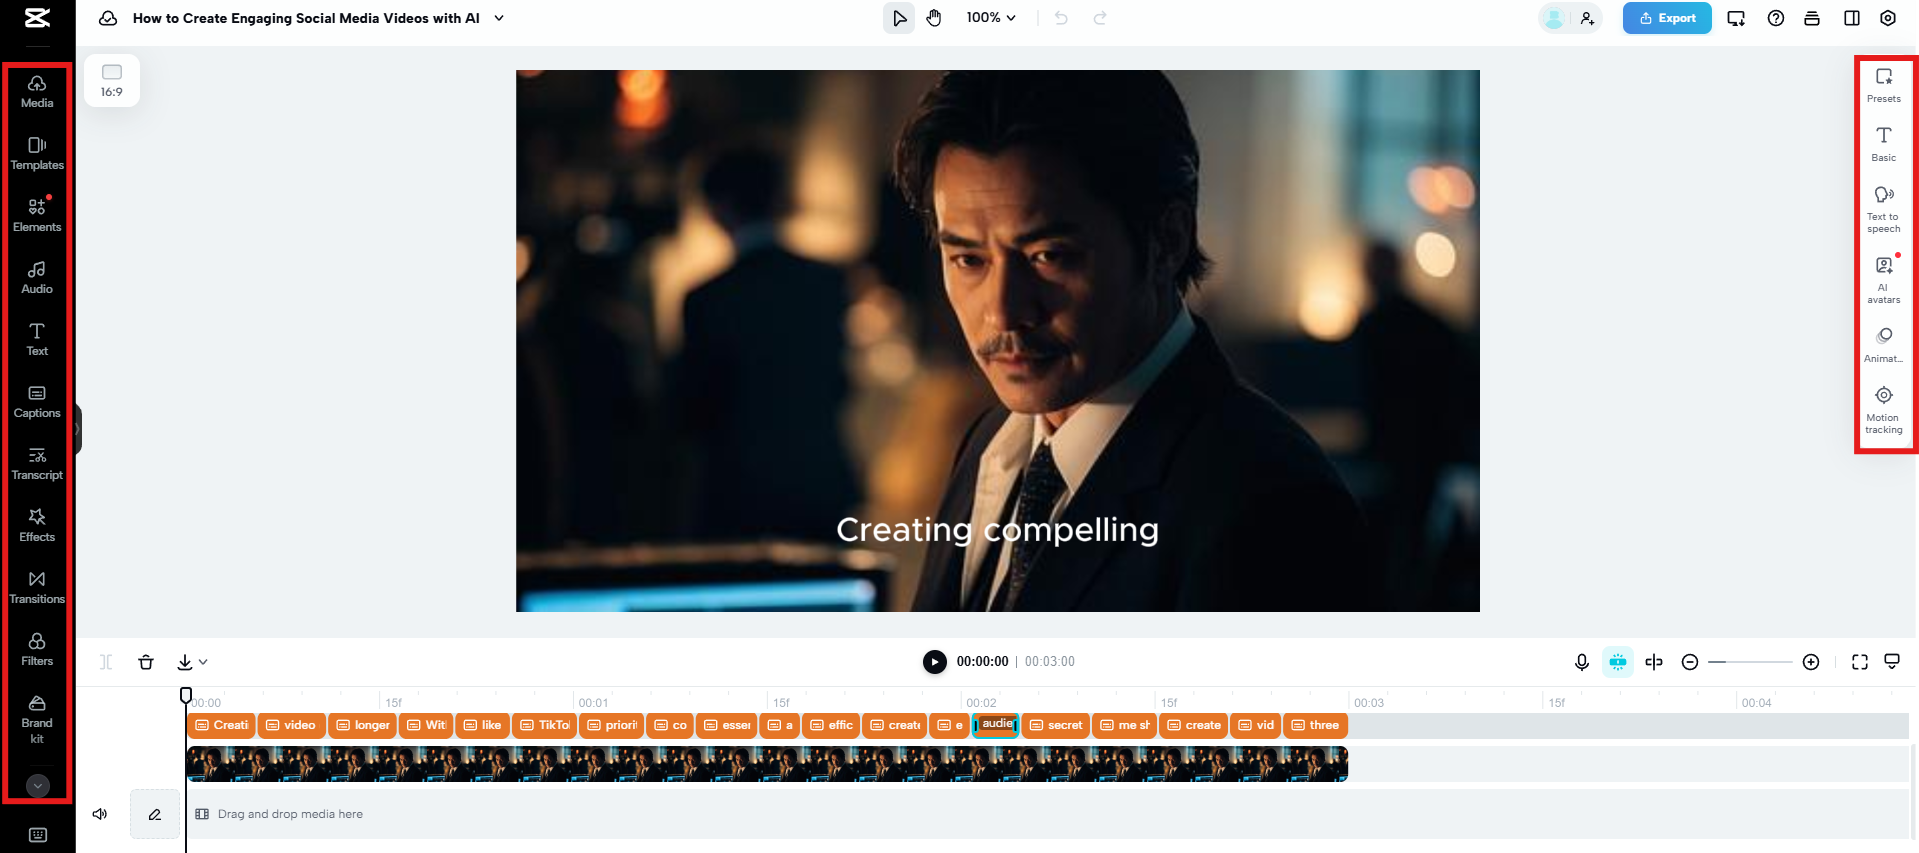The width and height of the screenshot is (1919, 853).
Task: Open the Transcript panel
Action: point(37,464)
